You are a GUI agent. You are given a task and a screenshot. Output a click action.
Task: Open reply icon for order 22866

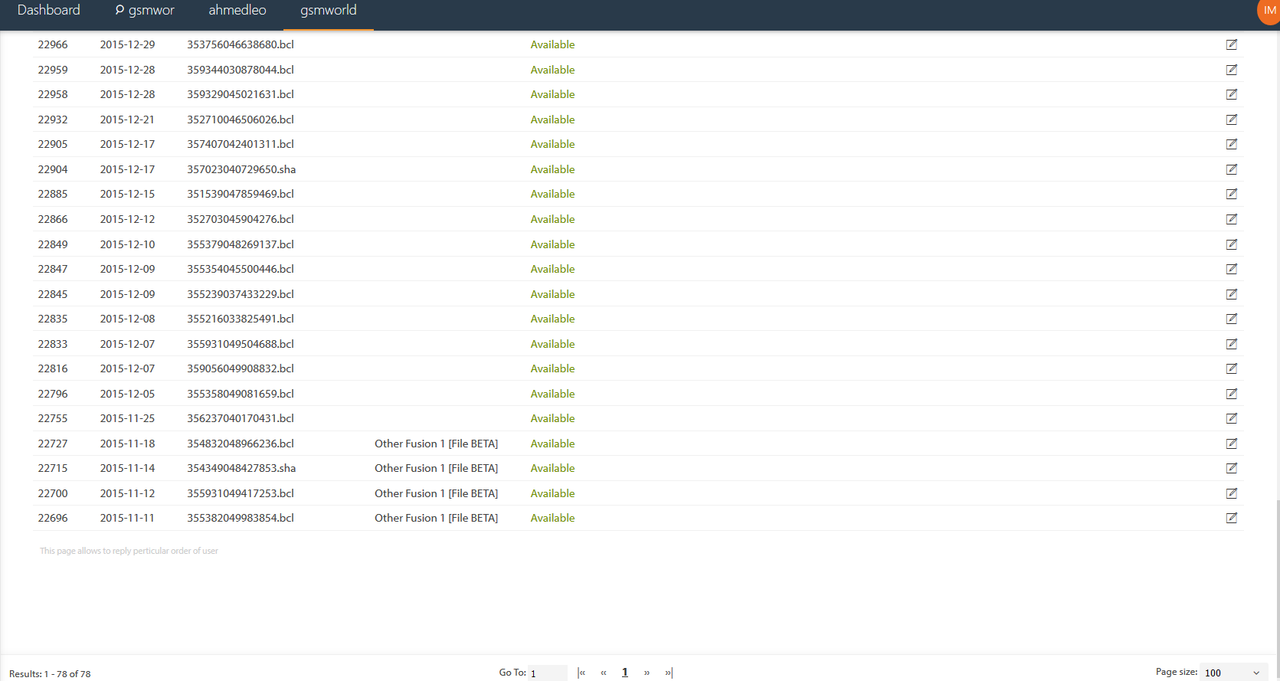pos(1231,219)
